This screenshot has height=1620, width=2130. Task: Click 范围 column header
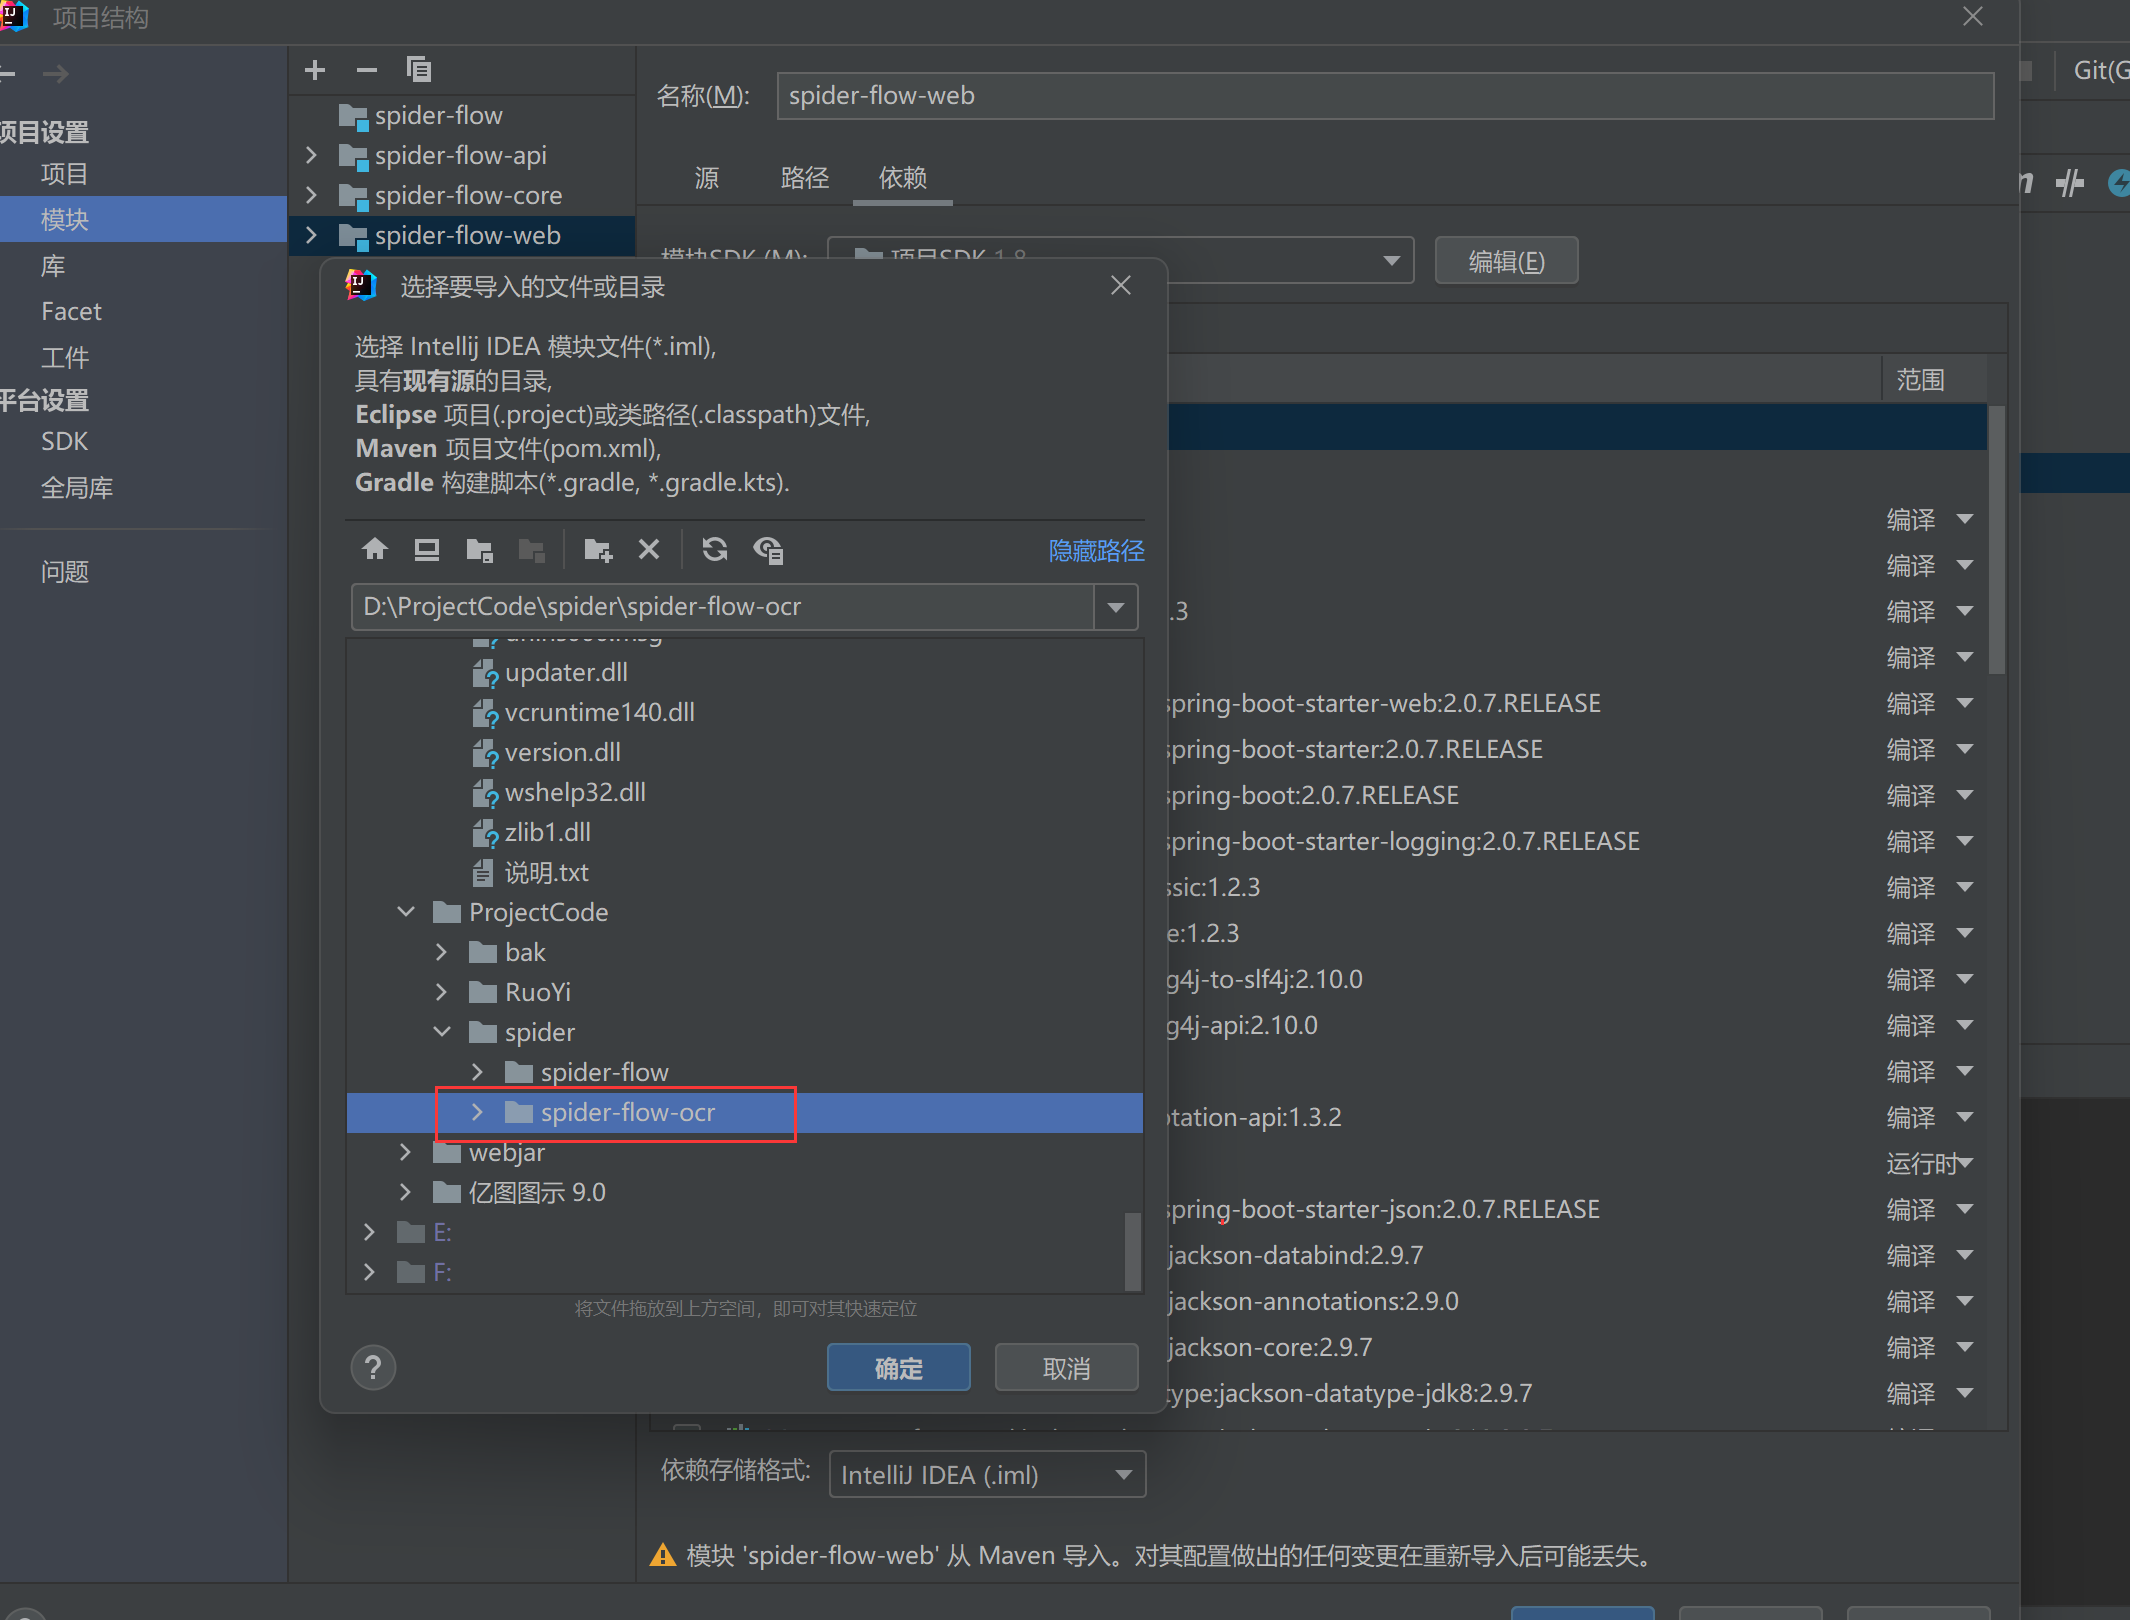[1920, 379]
